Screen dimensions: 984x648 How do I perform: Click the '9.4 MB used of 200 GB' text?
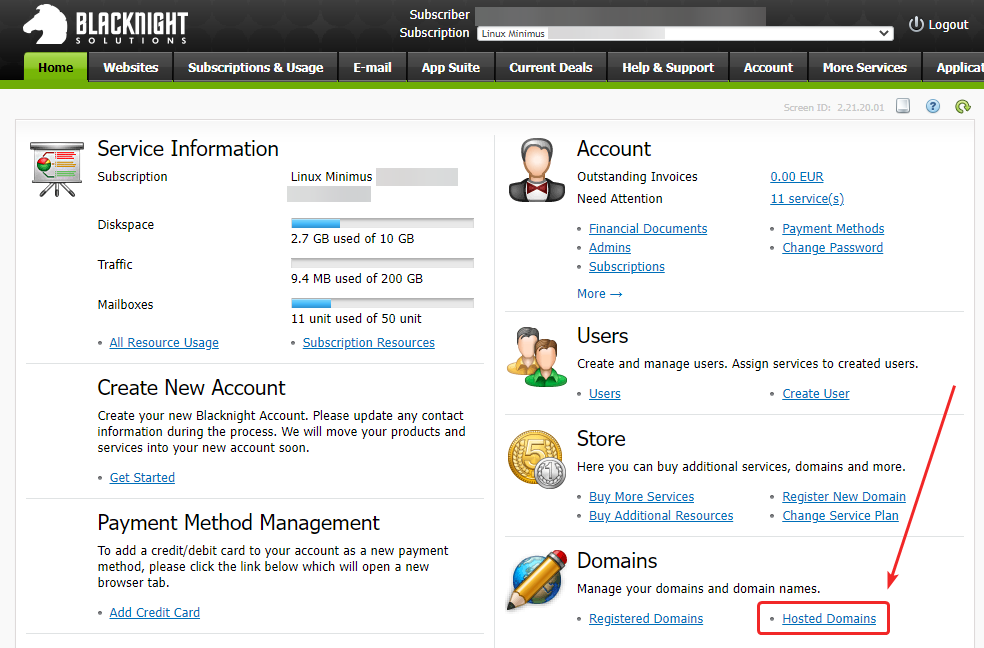pyautogui.click(x=356, y=279)
